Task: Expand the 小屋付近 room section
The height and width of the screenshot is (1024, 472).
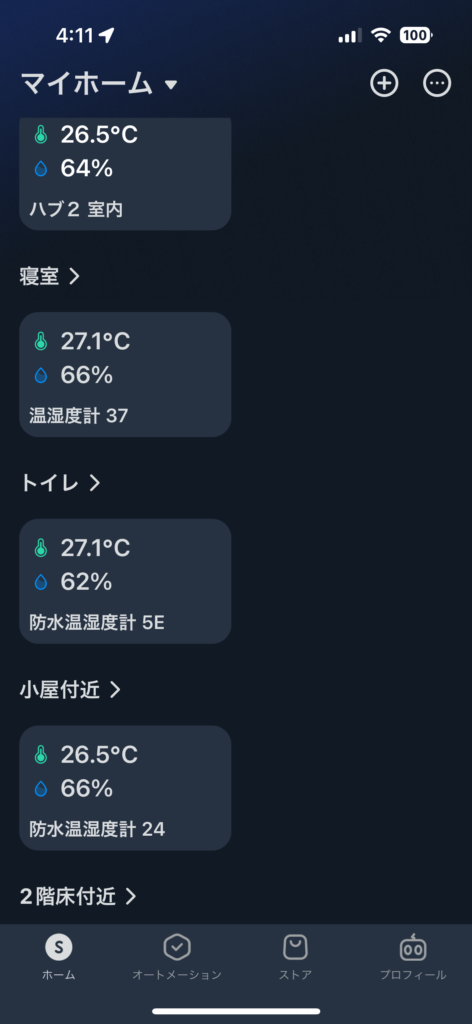Action: point(71,690)
